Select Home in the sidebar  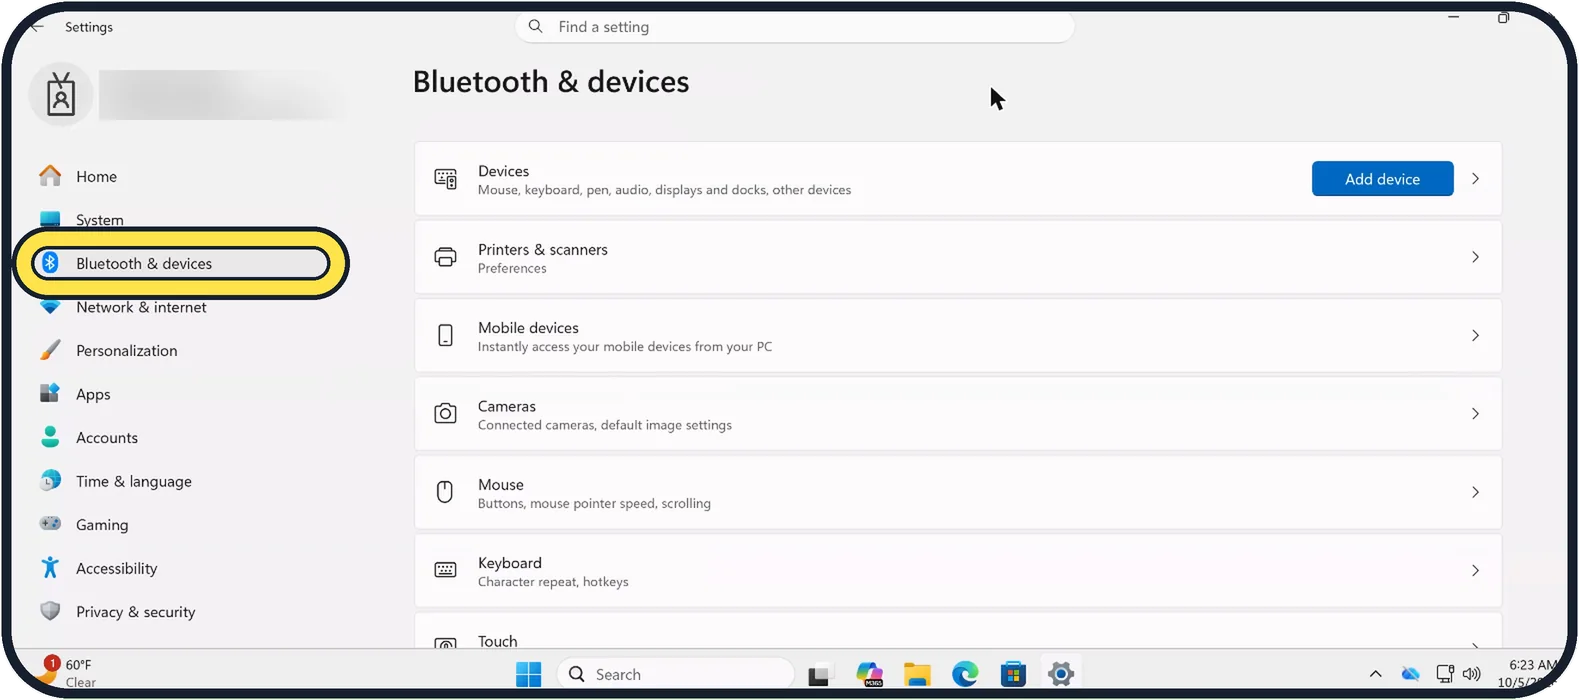[96, 176]
